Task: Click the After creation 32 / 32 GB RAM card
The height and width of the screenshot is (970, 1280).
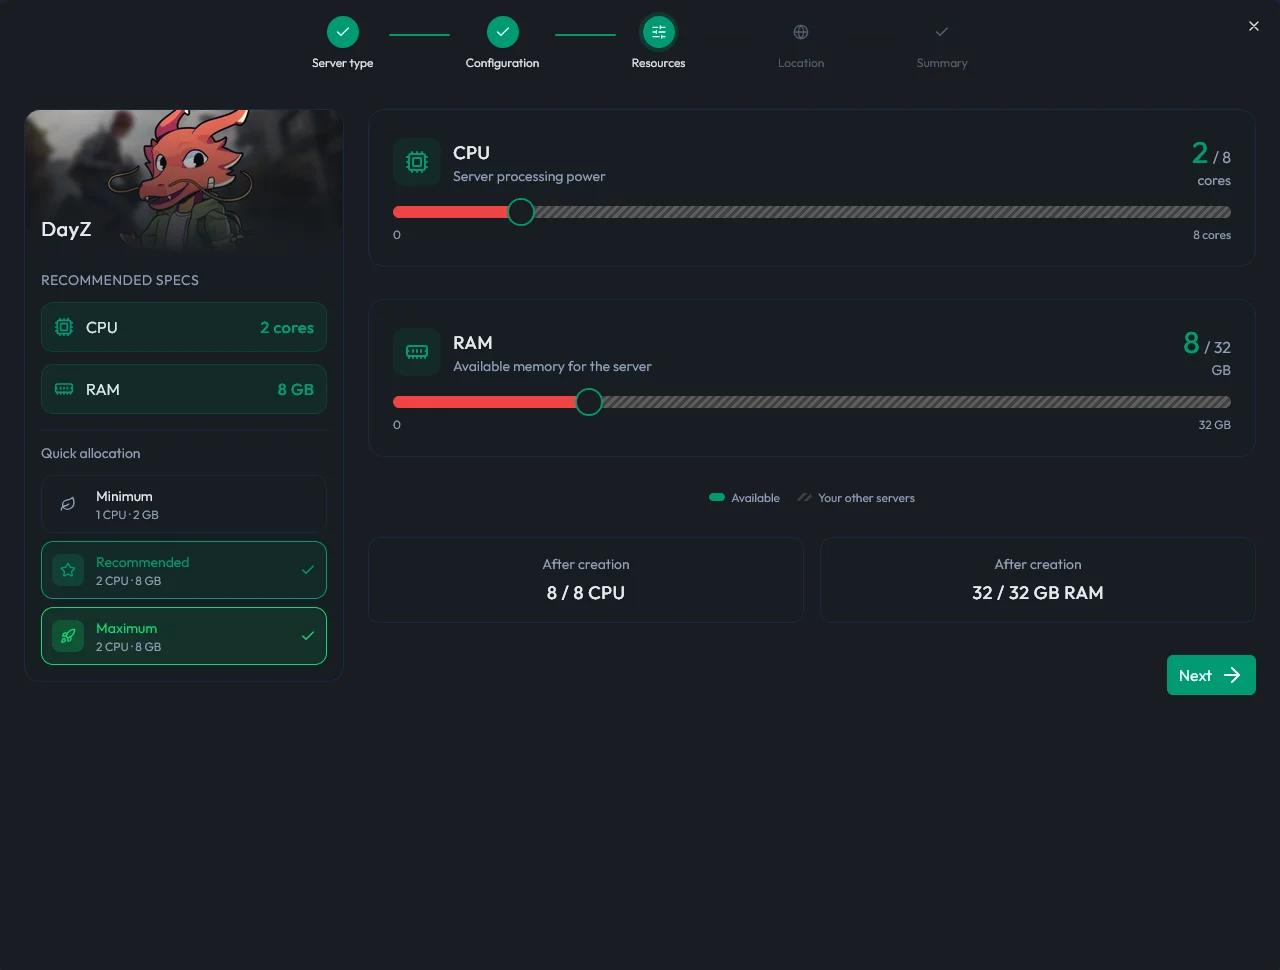Action: [x=1038, y=580]
